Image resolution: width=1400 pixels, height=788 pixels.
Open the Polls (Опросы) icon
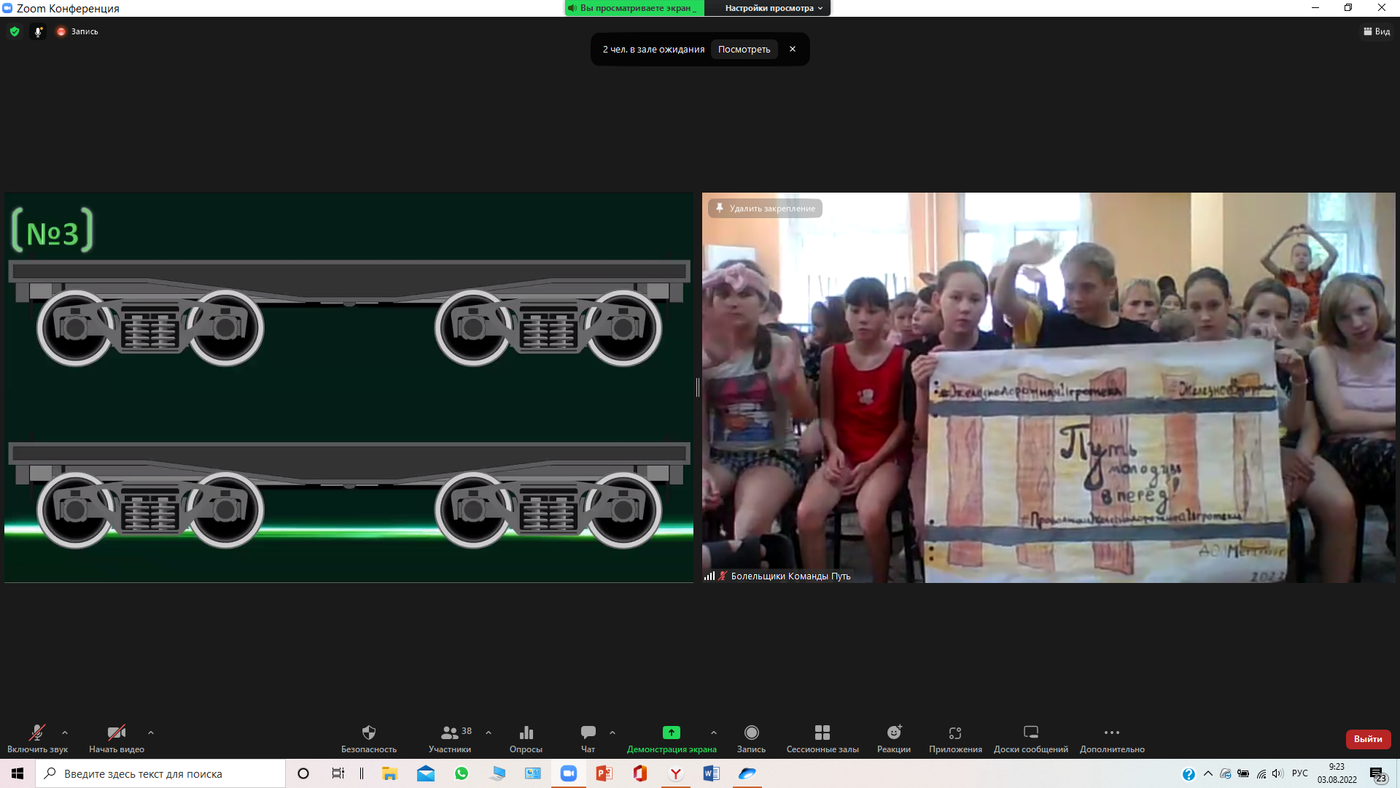526,734
